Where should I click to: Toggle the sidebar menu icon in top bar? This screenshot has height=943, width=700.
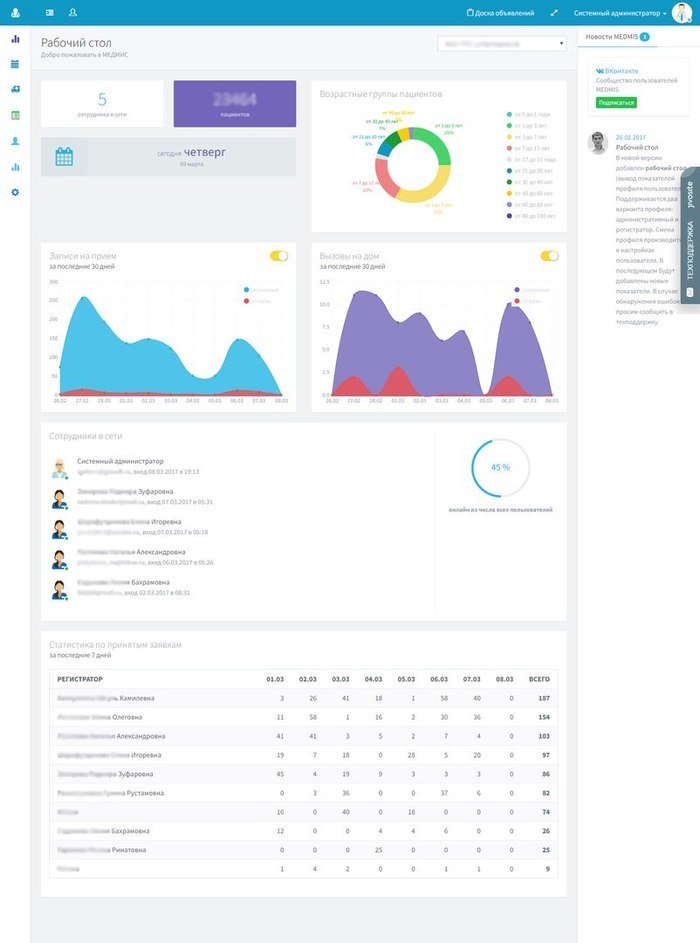[x=50, y=12]
